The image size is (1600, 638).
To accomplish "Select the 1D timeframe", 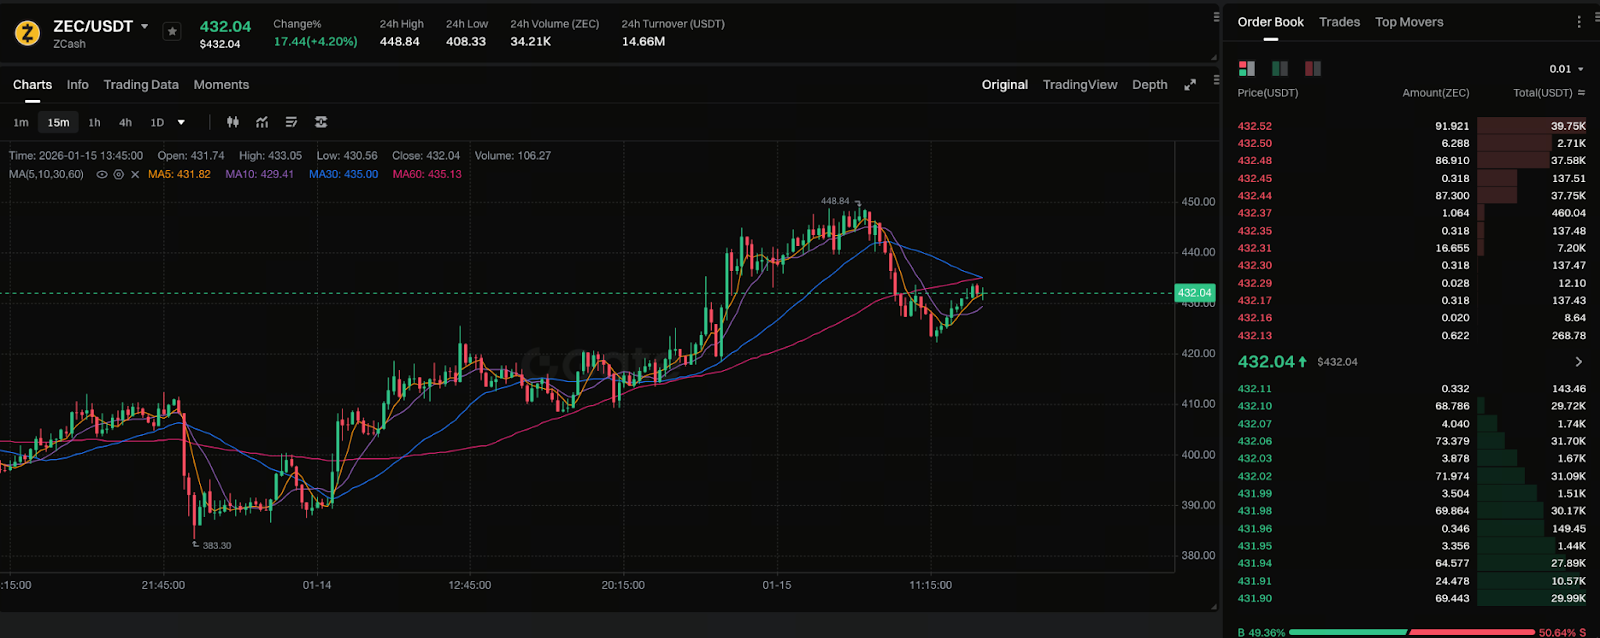I will click(157, 122).
